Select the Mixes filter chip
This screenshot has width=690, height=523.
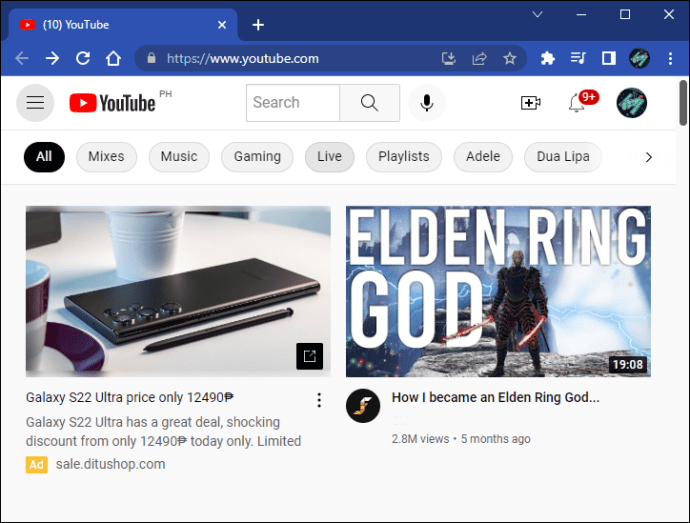[106, 157]
